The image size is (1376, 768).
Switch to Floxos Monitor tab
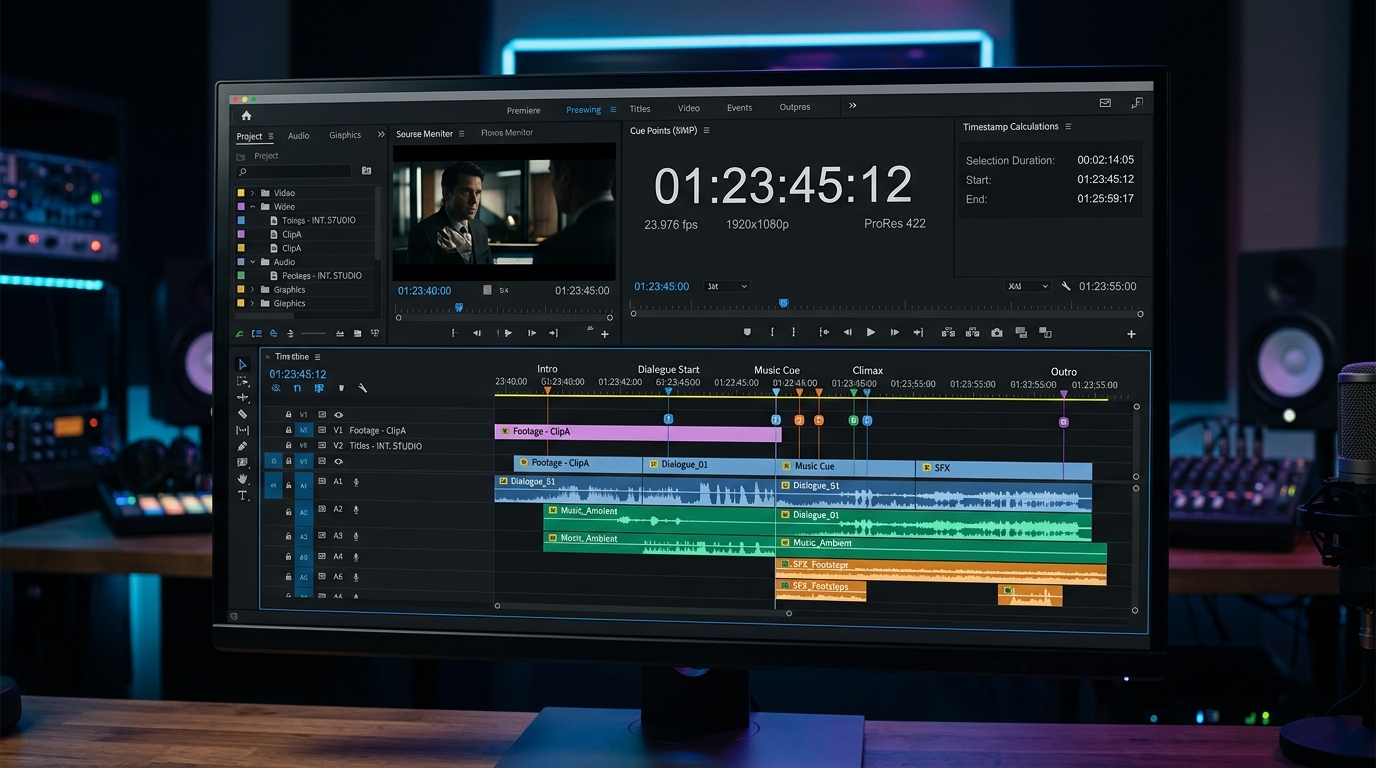(507, 133)
